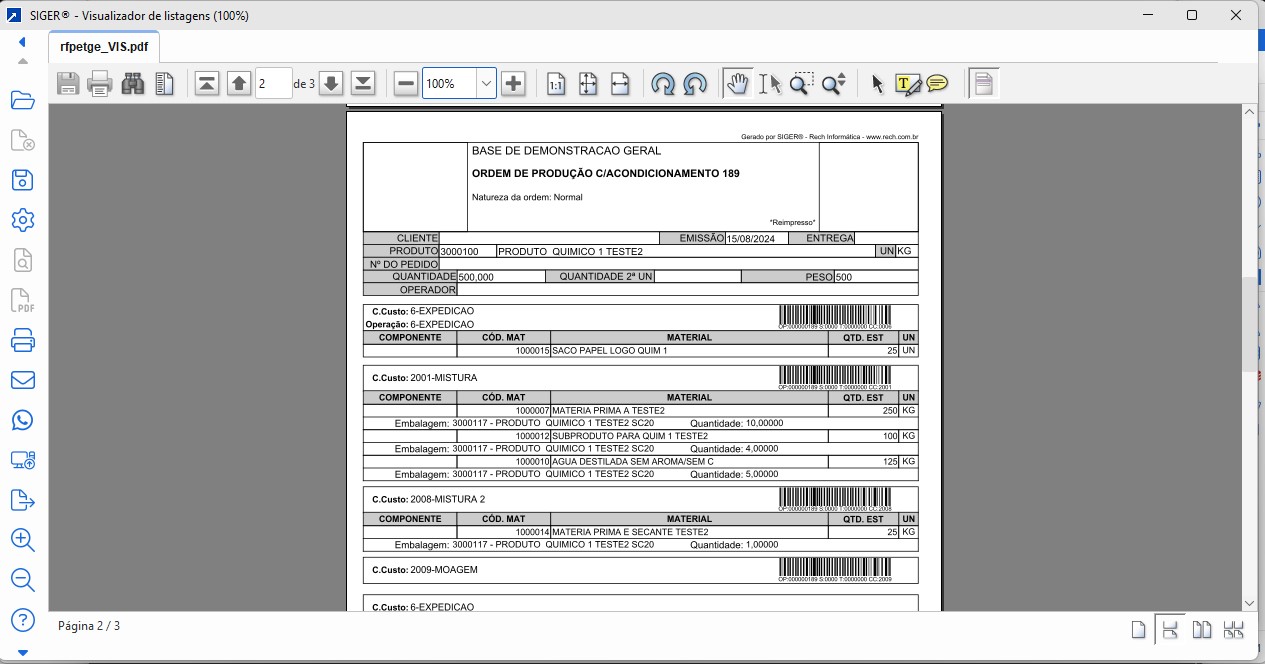This screenshot has width=1265, height=664.
Task: Fit the page to window width
Action: pyautogui.click(x=620, y=83)
